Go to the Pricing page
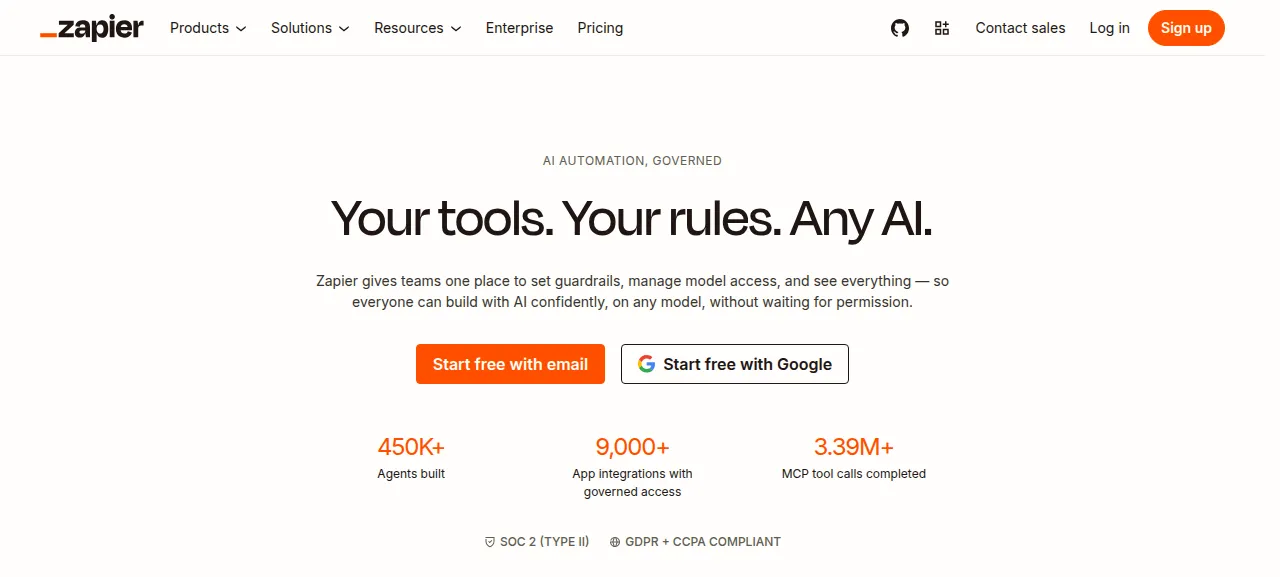Image resolution: width=1280 pixels, height=577 pixels. point(600,28)
